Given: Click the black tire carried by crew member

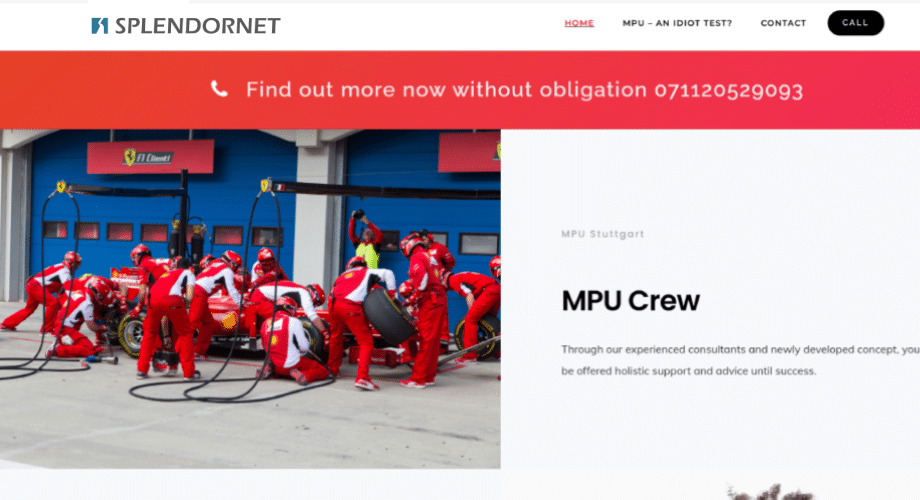Looking at the screenshot, I should (388, 316).
